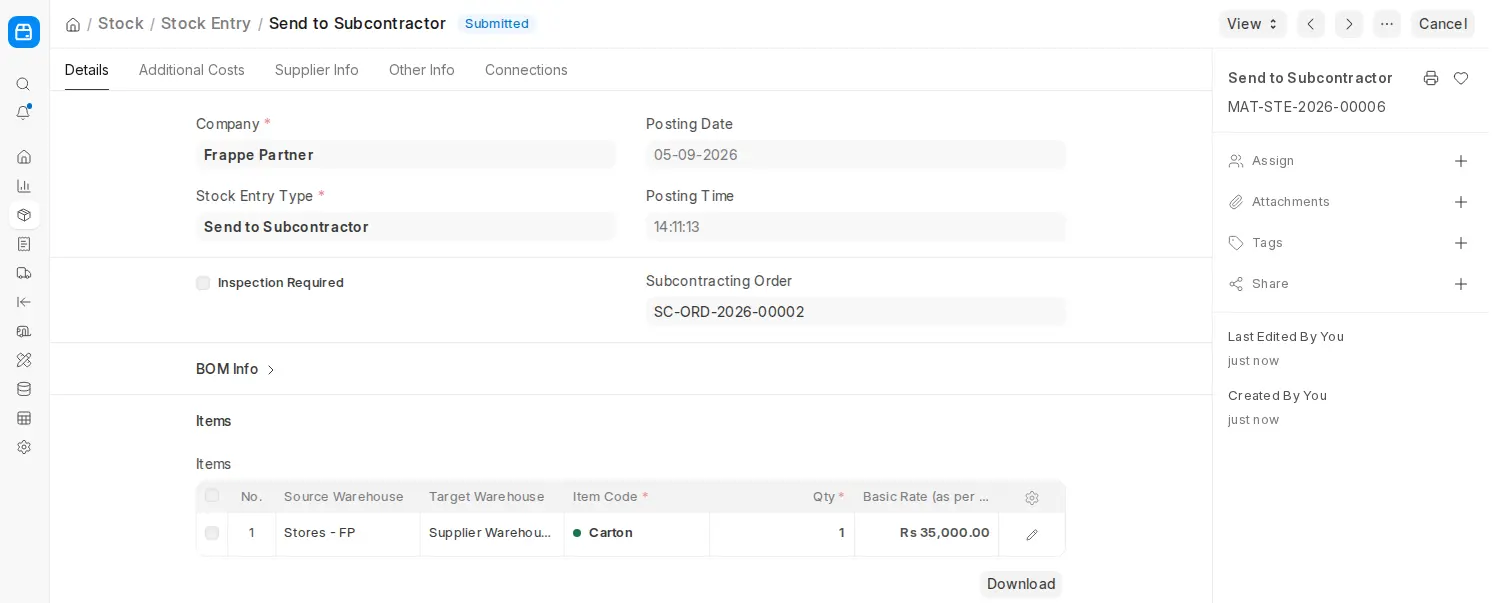
Task: Click the breadcrumb home icon
Action: [73, 24]
